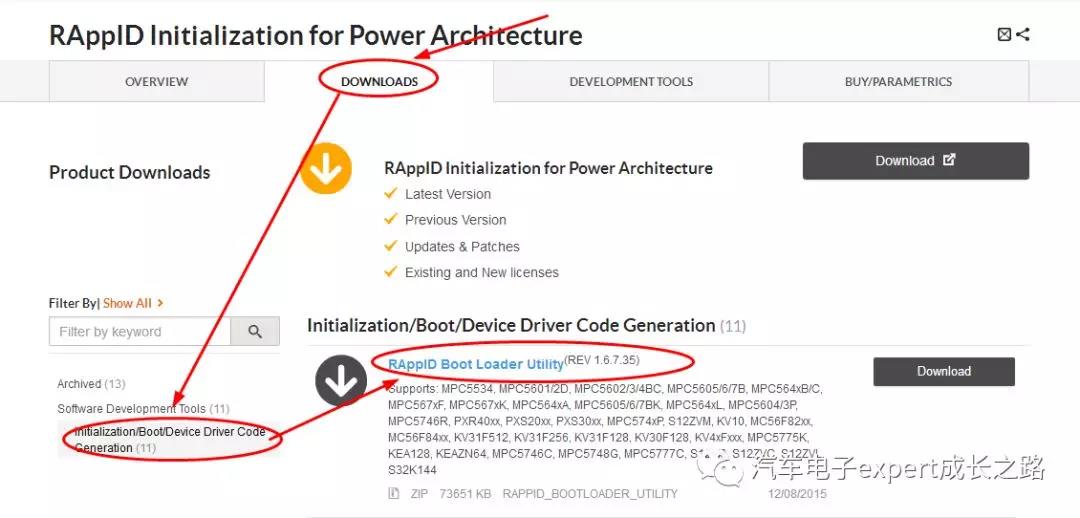Screen dimensions: 1080x518
Task: Click the ZIP file document icon
Action: point(394,494)
